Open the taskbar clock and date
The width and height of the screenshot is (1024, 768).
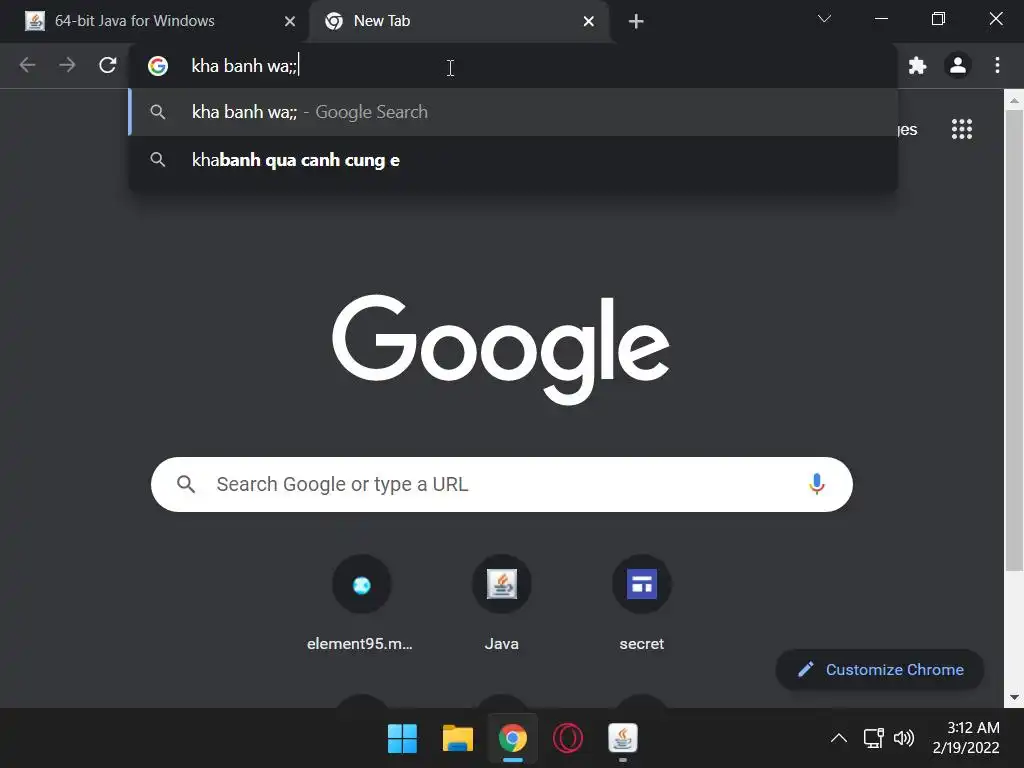pyautogui.click(x=967, y=738)
